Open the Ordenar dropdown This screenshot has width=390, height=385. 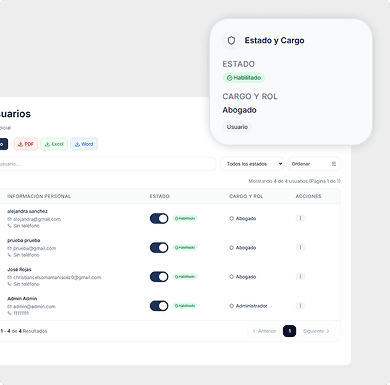click(314, 164)
